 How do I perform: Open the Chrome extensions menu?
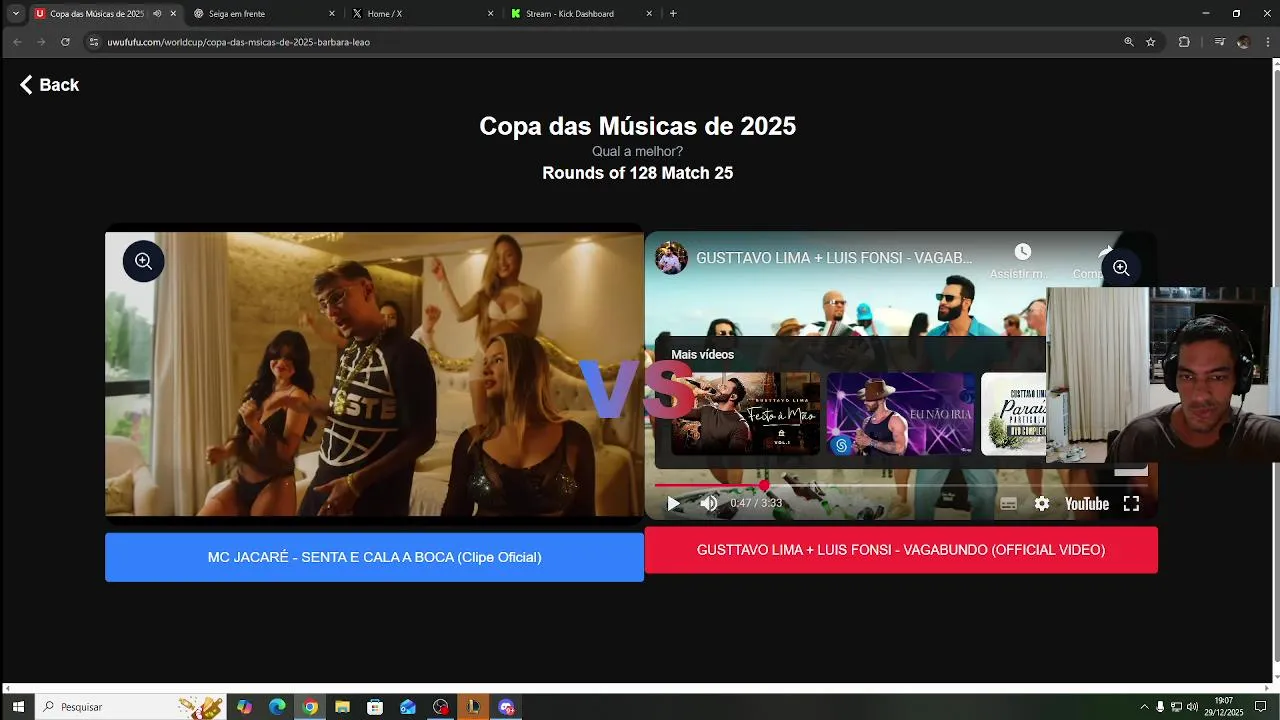click(x=1184, y=42)
